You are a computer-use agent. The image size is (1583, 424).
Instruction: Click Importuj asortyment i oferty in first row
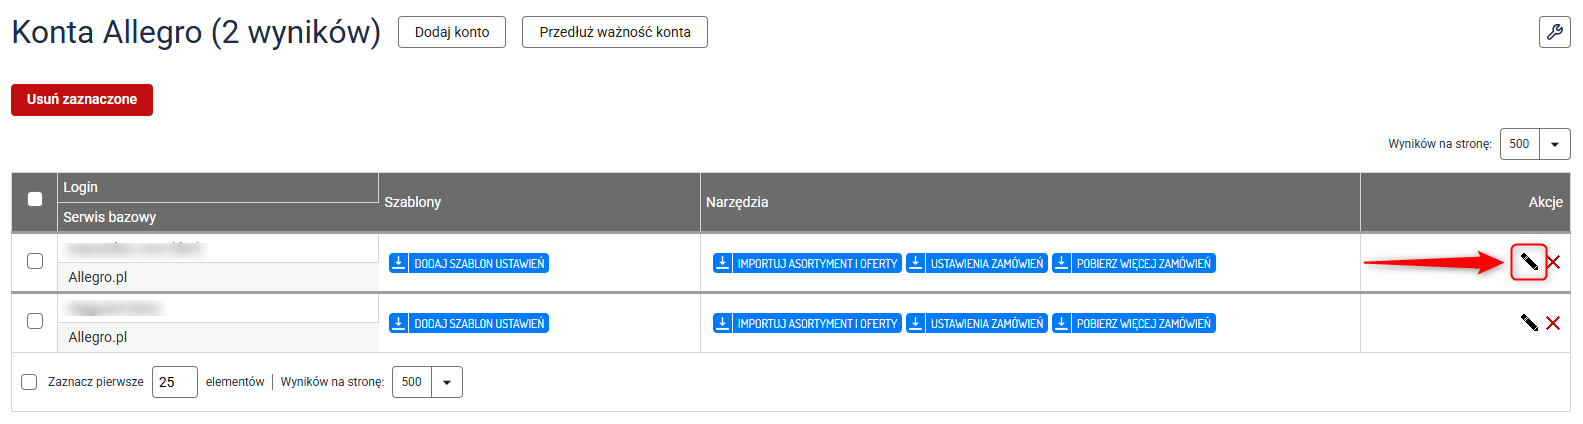tap(807, 263)
